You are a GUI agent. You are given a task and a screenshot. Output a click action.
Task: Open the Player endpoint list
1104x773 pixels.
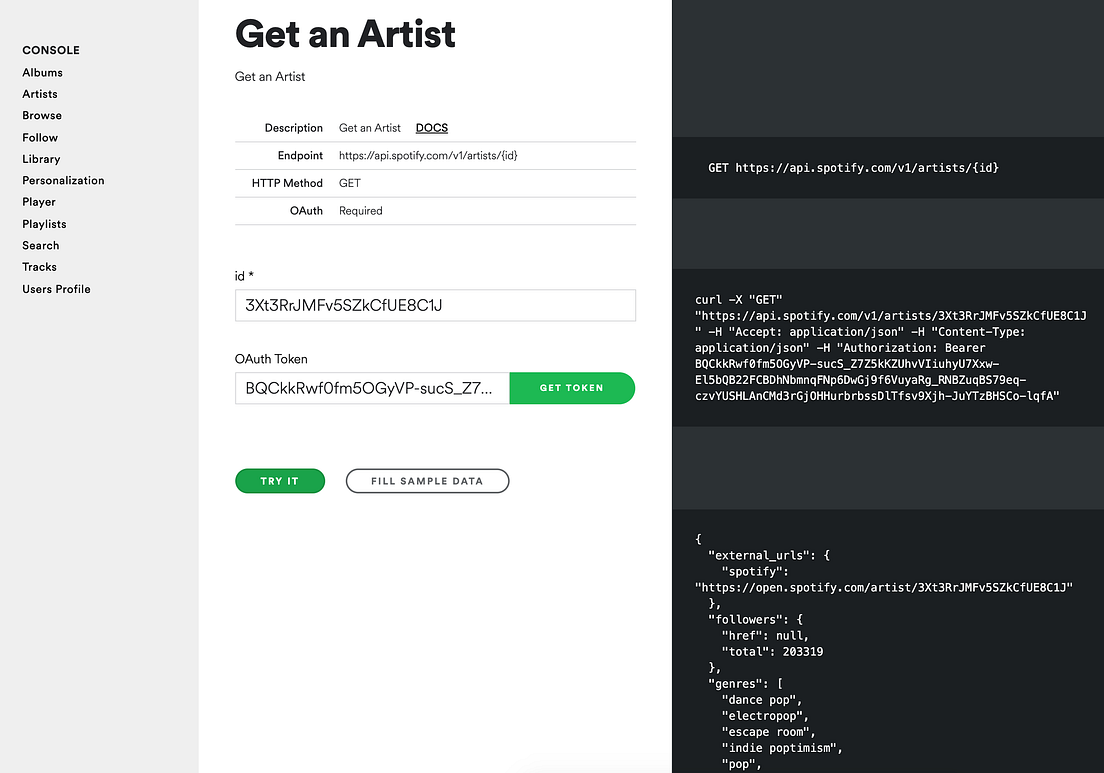38,201
